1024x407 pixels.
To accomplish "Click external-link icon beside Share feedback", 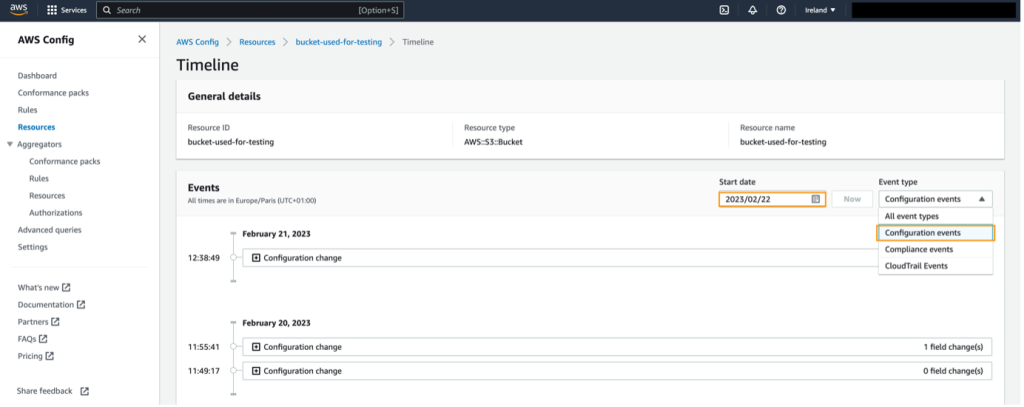I will 84,391.
